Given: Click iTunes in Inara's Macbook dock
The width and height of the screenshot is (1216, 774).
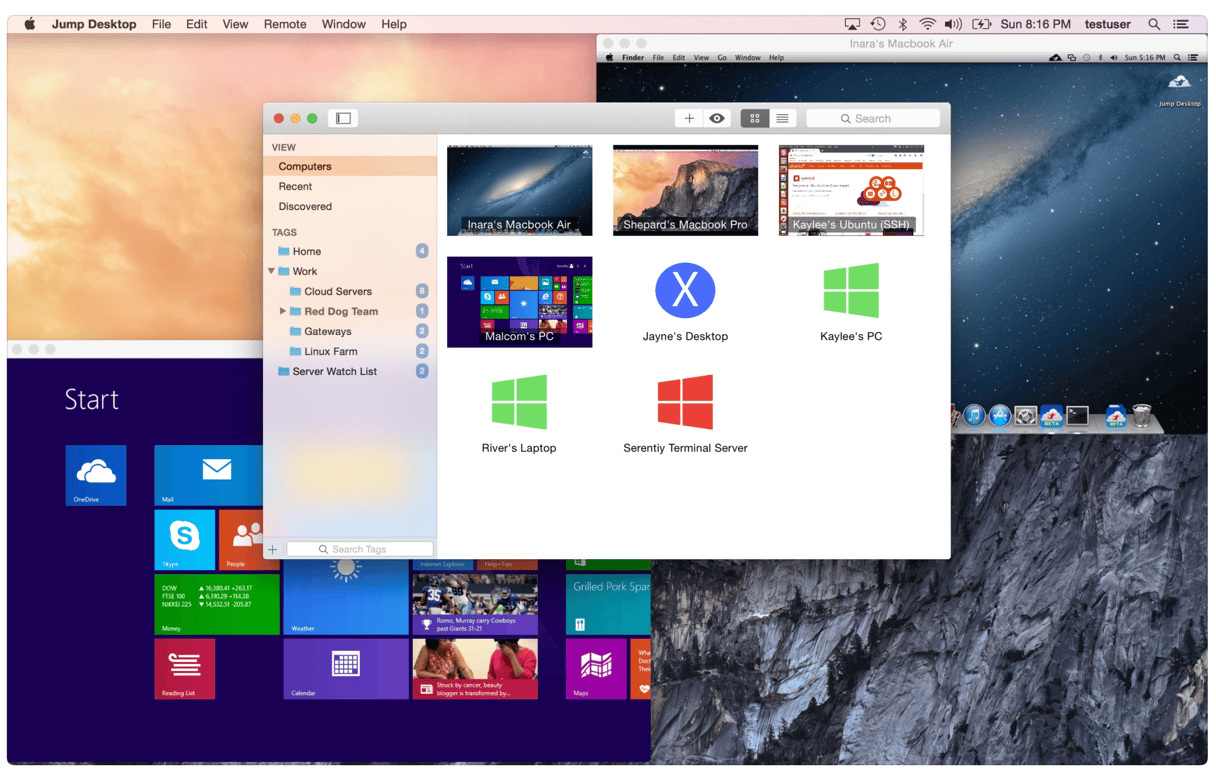Looking at the screenshot, I should (x=974, y=416).
